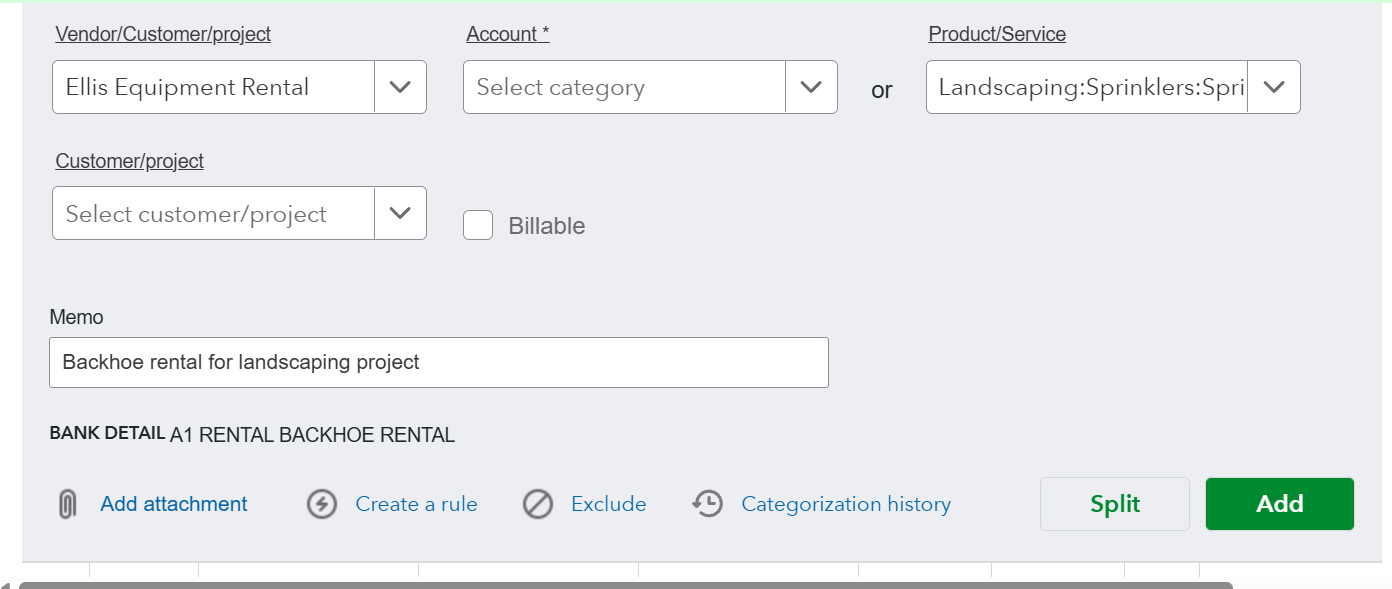Click the Add attachment link
This screenshot has height=589, width=1392.
(174, 504)
